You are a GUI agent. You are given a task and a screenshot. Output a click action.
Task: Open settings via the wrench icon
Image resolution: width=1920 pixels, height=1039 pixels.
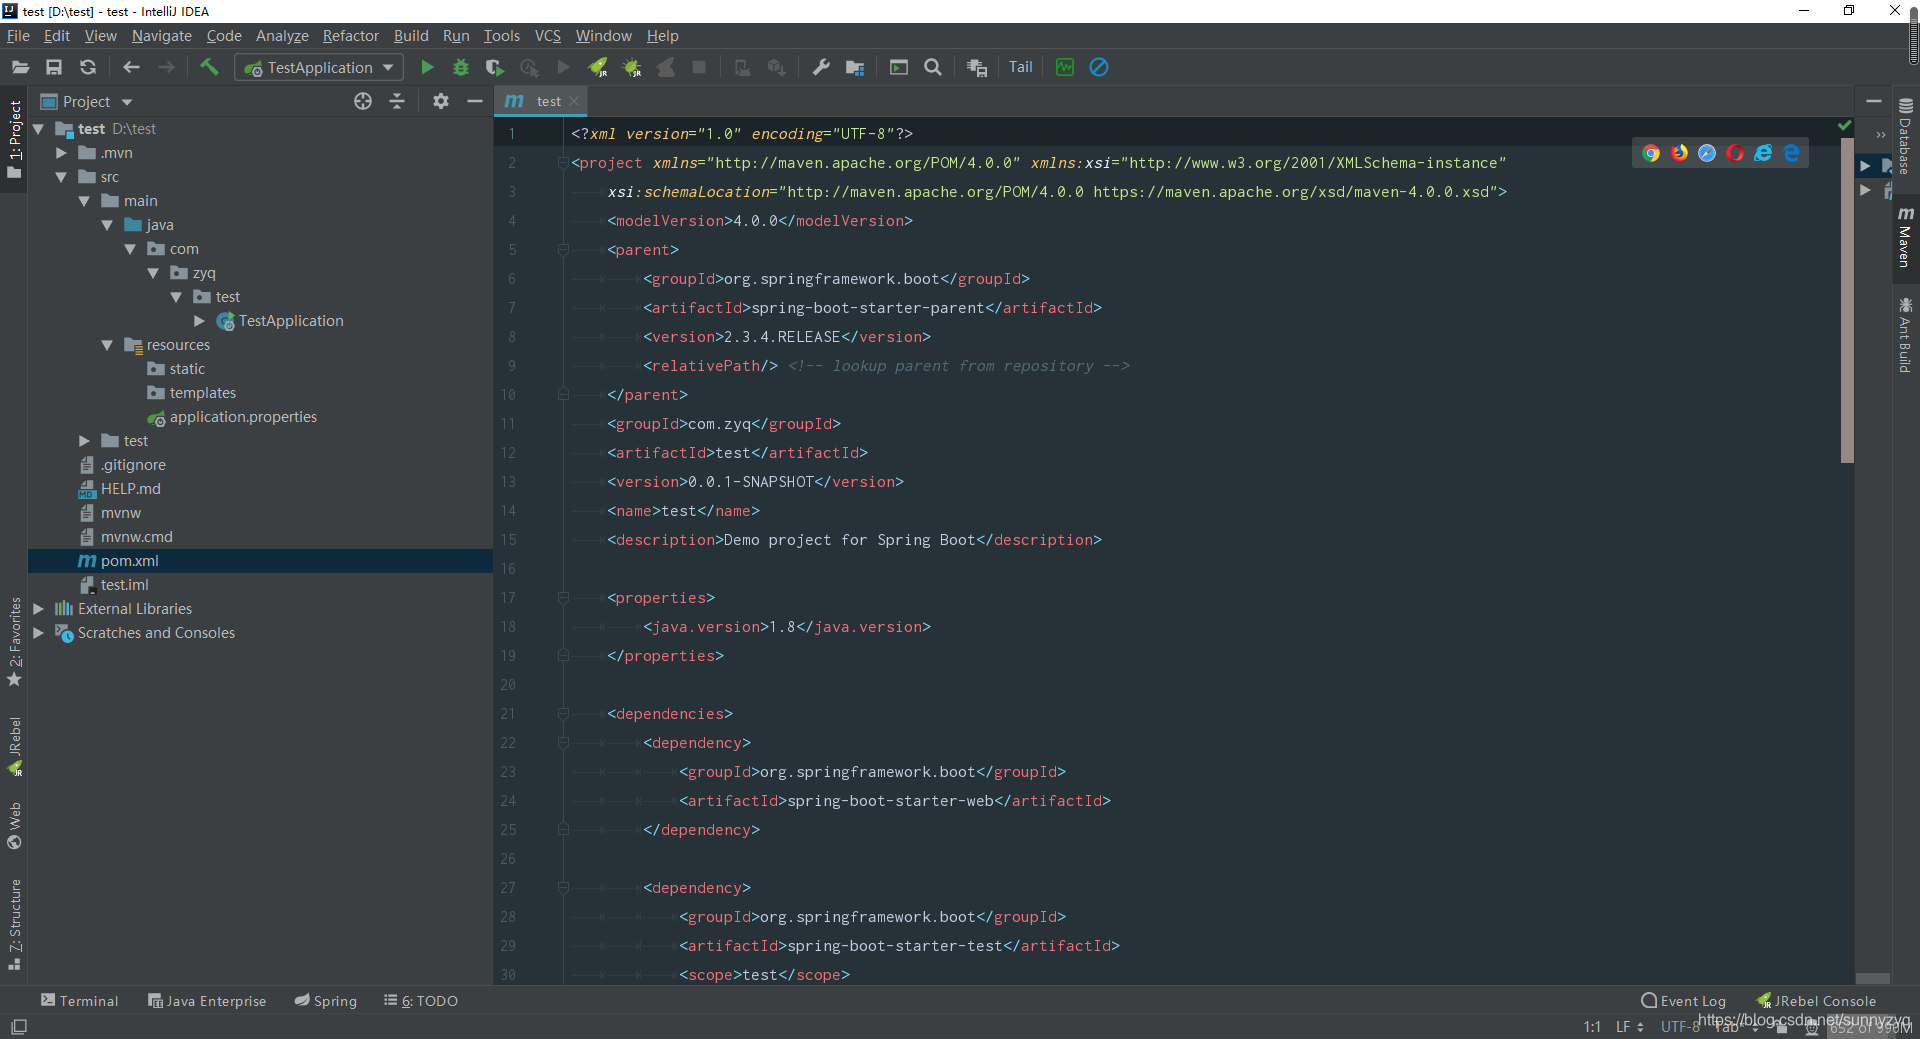(x=821, y=67)
